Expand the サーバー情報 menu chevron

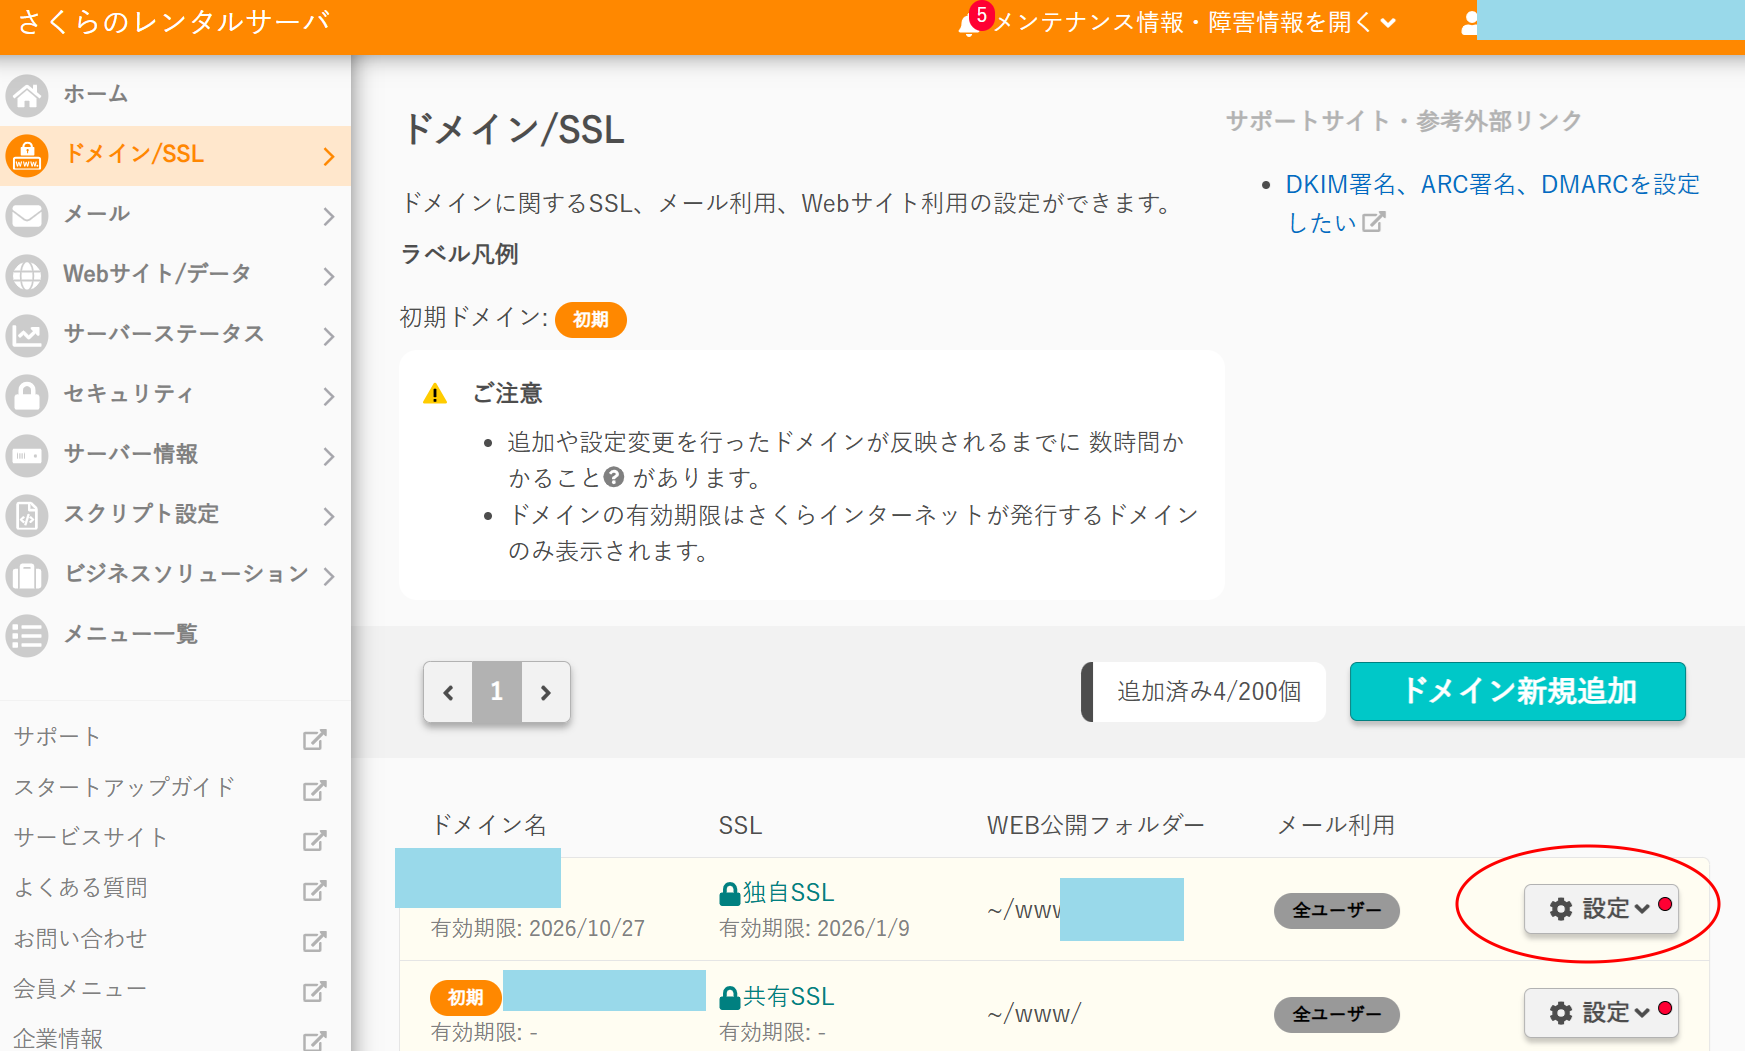point(328,456)
